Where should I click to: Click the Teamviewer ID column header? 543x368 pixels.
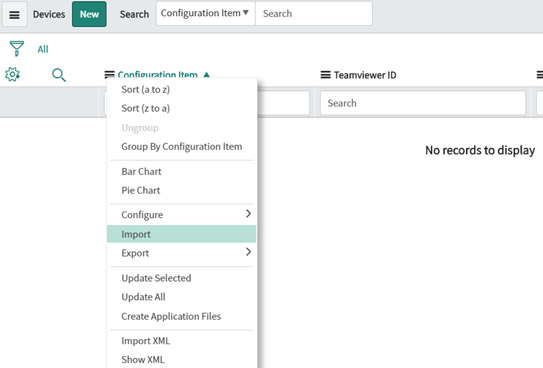click(365, 75)
